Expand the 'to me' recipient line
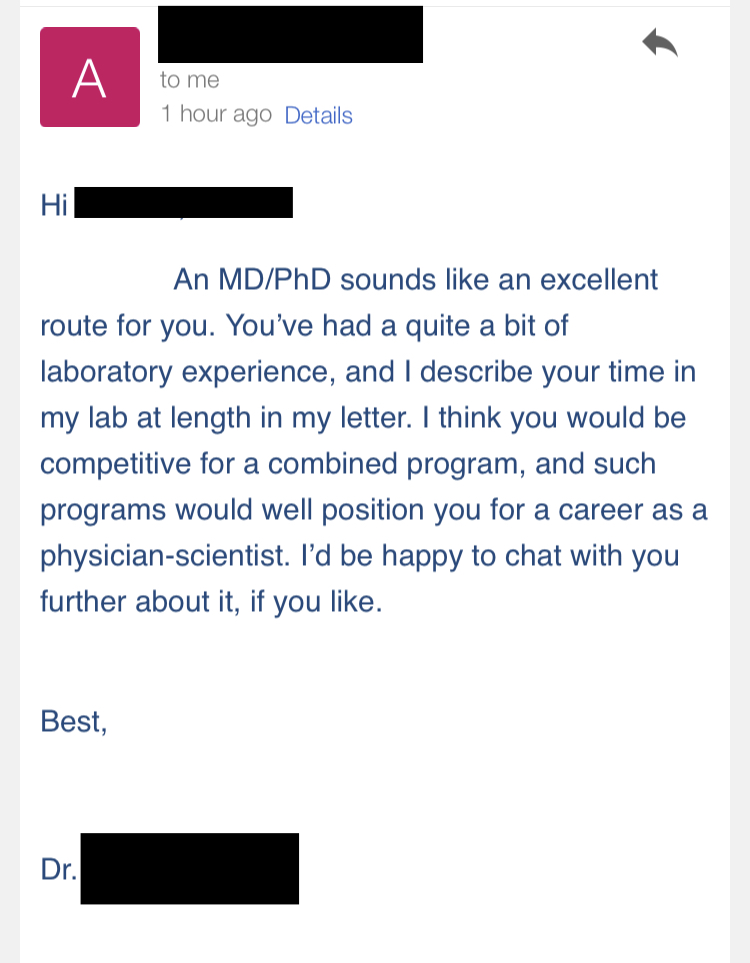 click(x=190, y=80)
